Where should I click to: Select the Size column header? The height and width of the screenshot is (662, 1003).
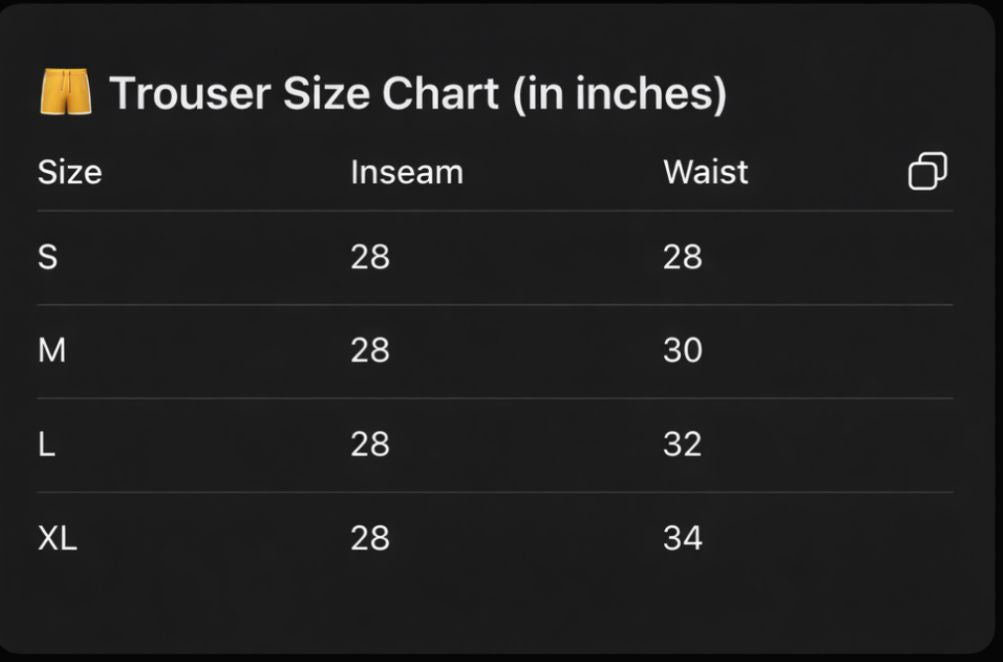tap(70, 172)
